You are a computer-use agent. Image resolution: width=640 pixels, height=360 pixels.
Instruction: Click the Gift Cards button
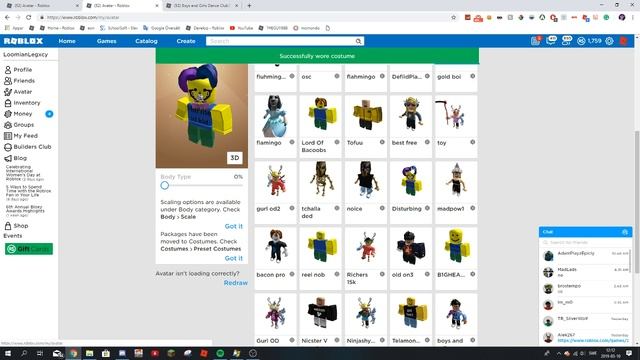tap(29, 249)
